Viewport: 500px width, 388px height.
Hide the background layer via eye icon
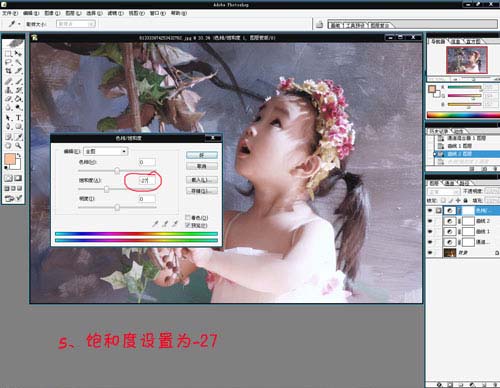click(x=430, y=253)
